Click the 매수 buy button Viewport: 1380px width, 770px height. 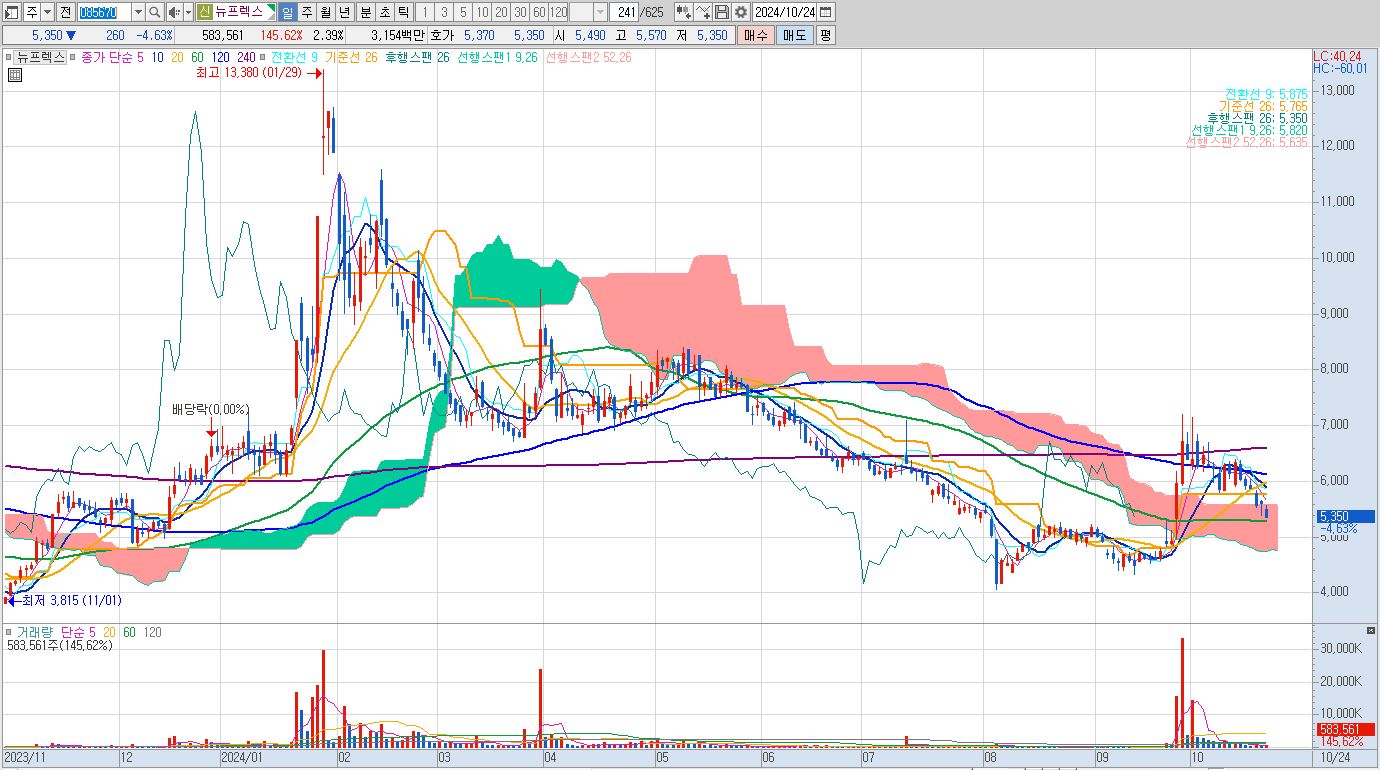click(x=756, y=35)
